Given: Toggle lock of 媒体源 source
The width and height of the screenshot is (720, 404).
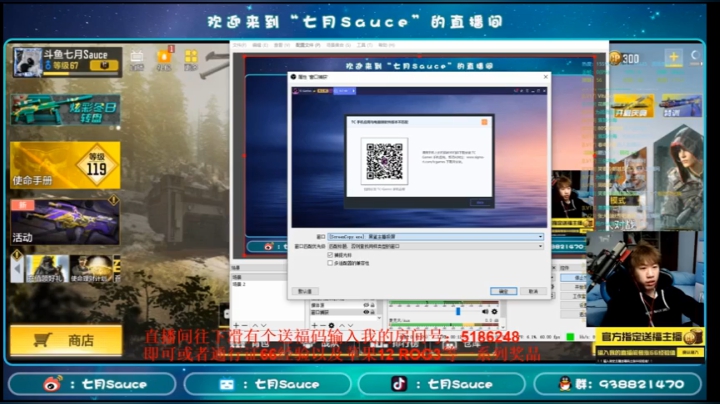Looking at the screenshot, I should 372,305.
